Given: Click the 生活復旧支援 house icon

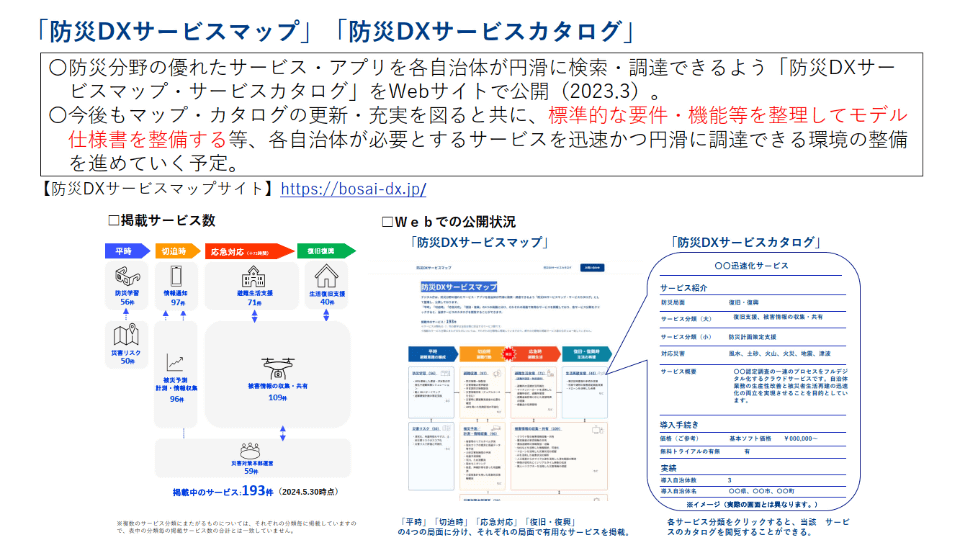Looking at the screenshot, I should coord(326,276).
